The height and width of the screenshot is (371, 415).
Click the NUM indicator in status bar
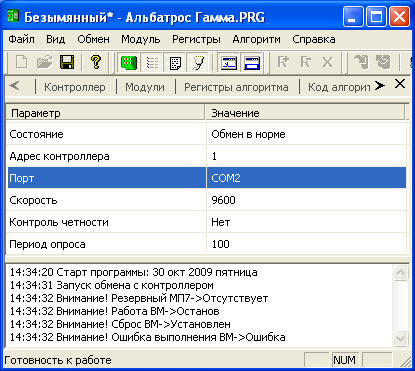pyautogui.click(x=345, y=360)
